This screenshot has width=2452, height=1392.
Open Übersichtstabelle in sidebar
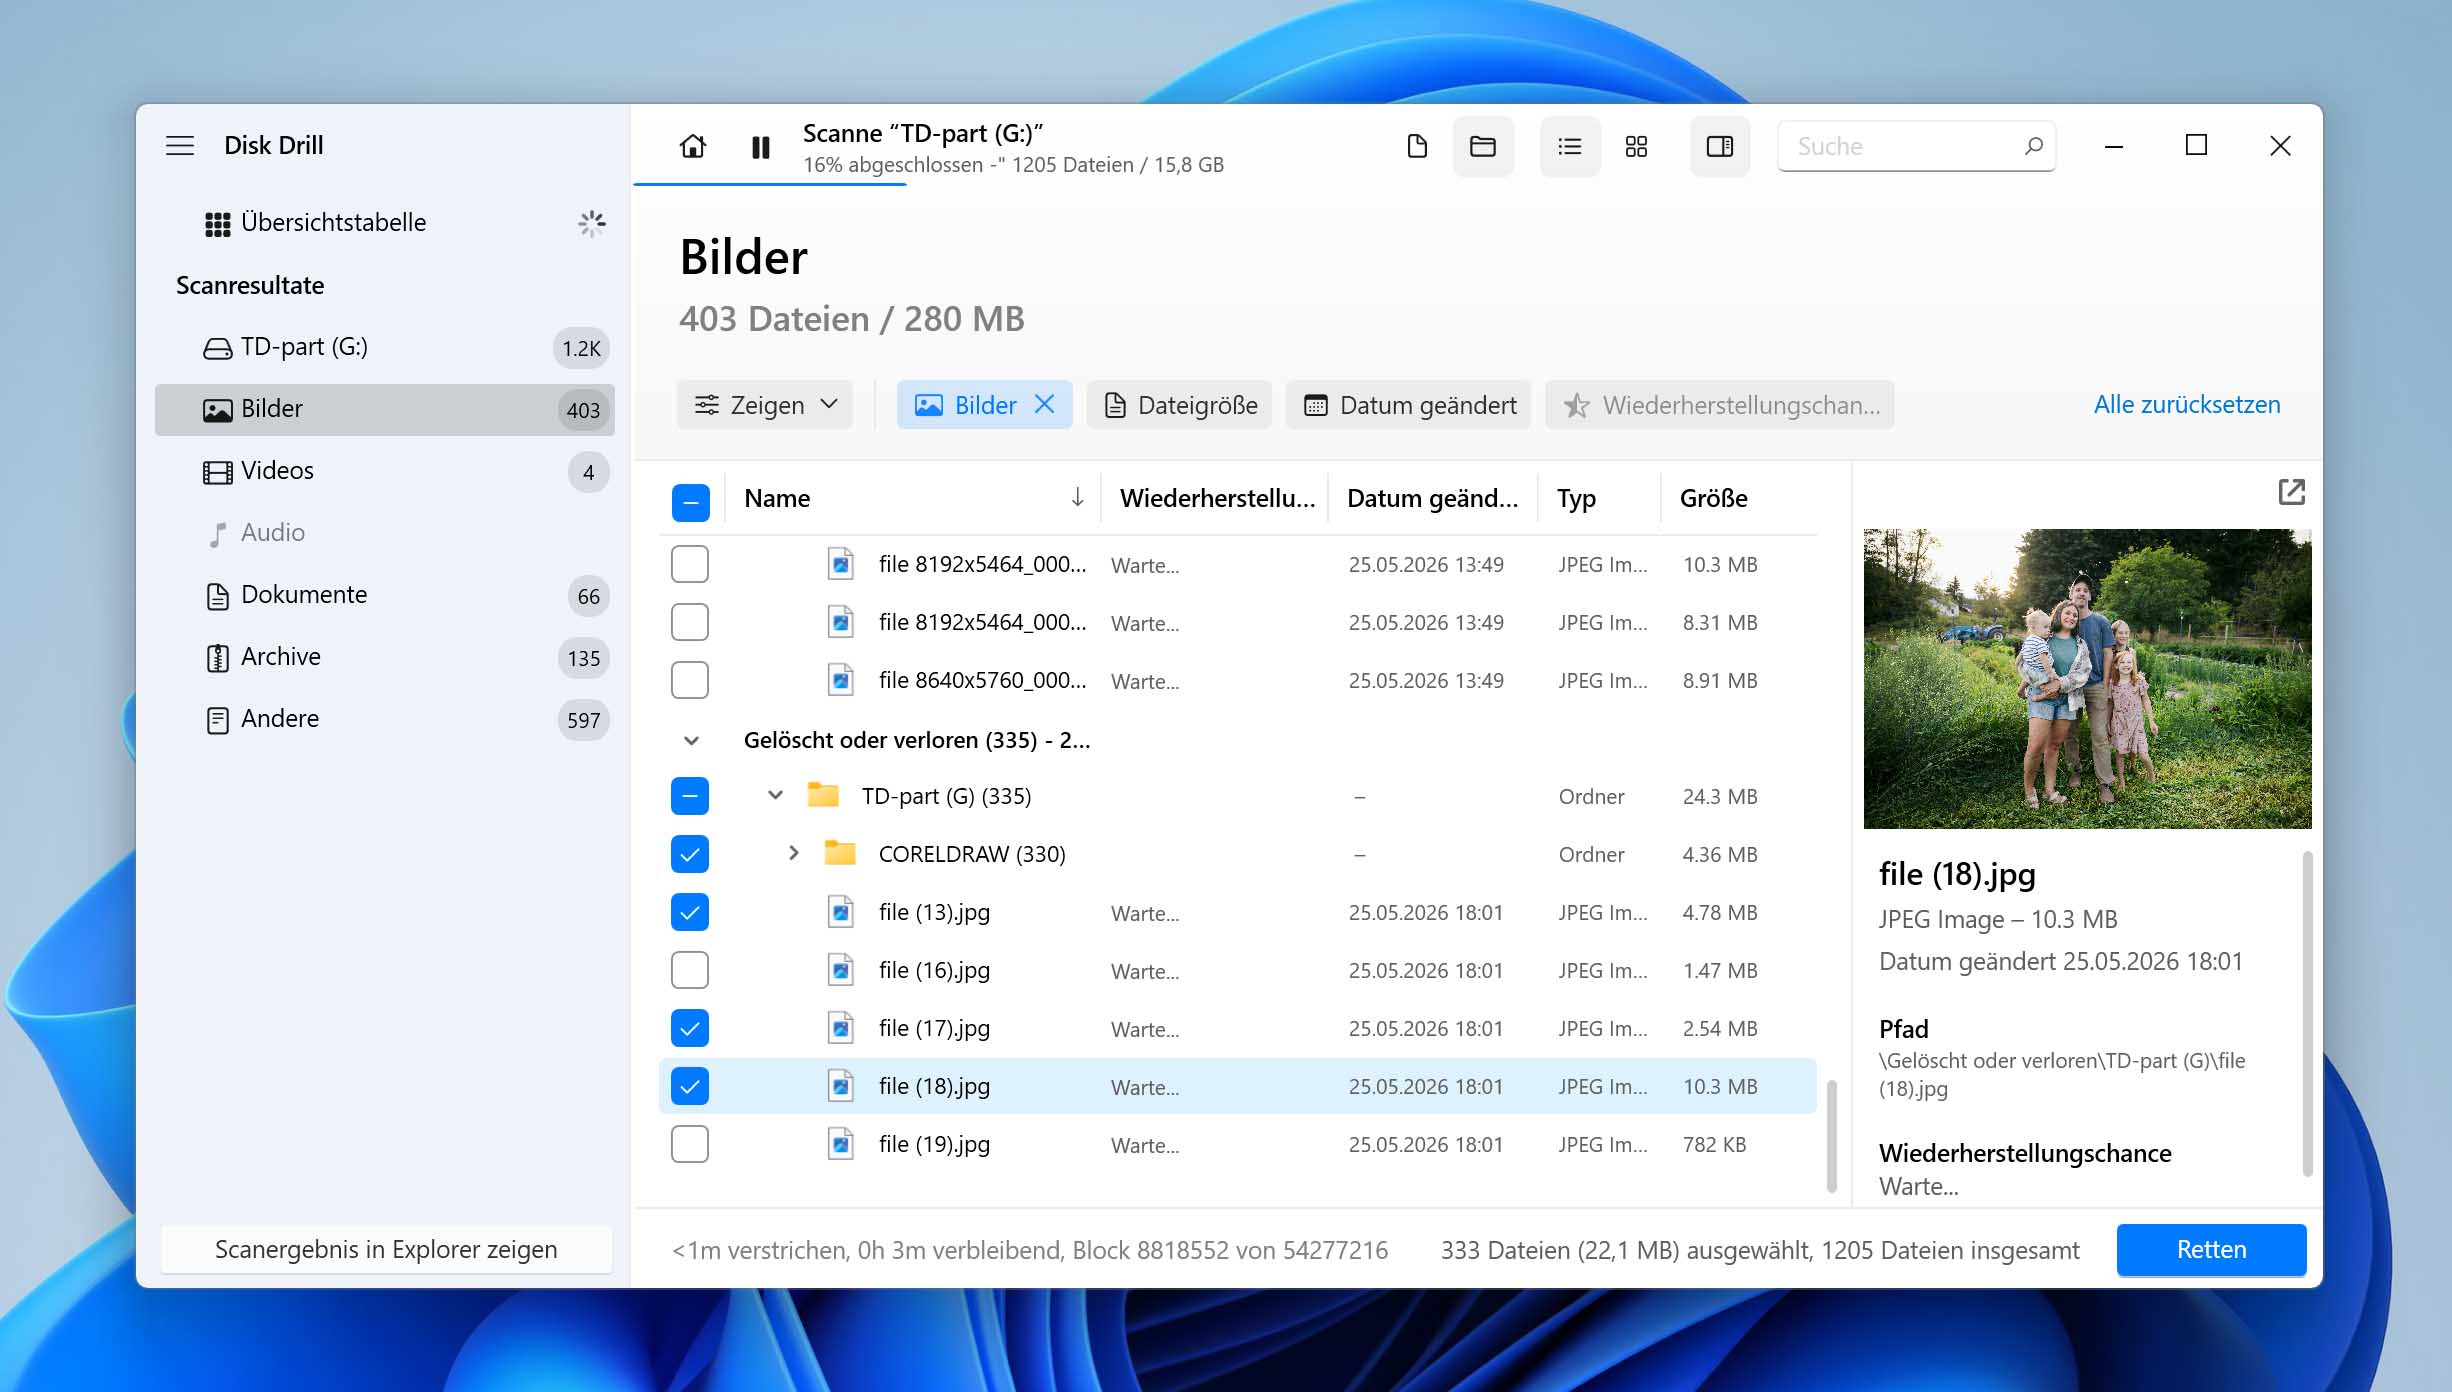point(385,223)
